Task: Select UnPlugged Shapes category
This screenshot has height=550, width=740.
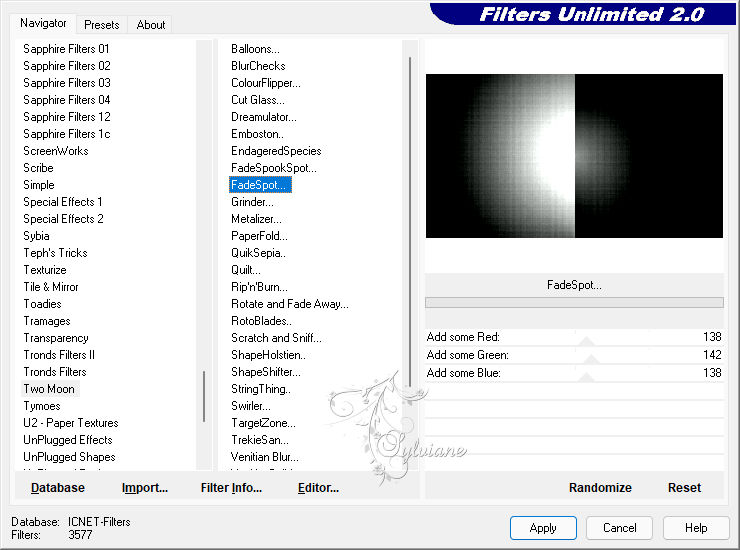Action: [x=69, y=457]
